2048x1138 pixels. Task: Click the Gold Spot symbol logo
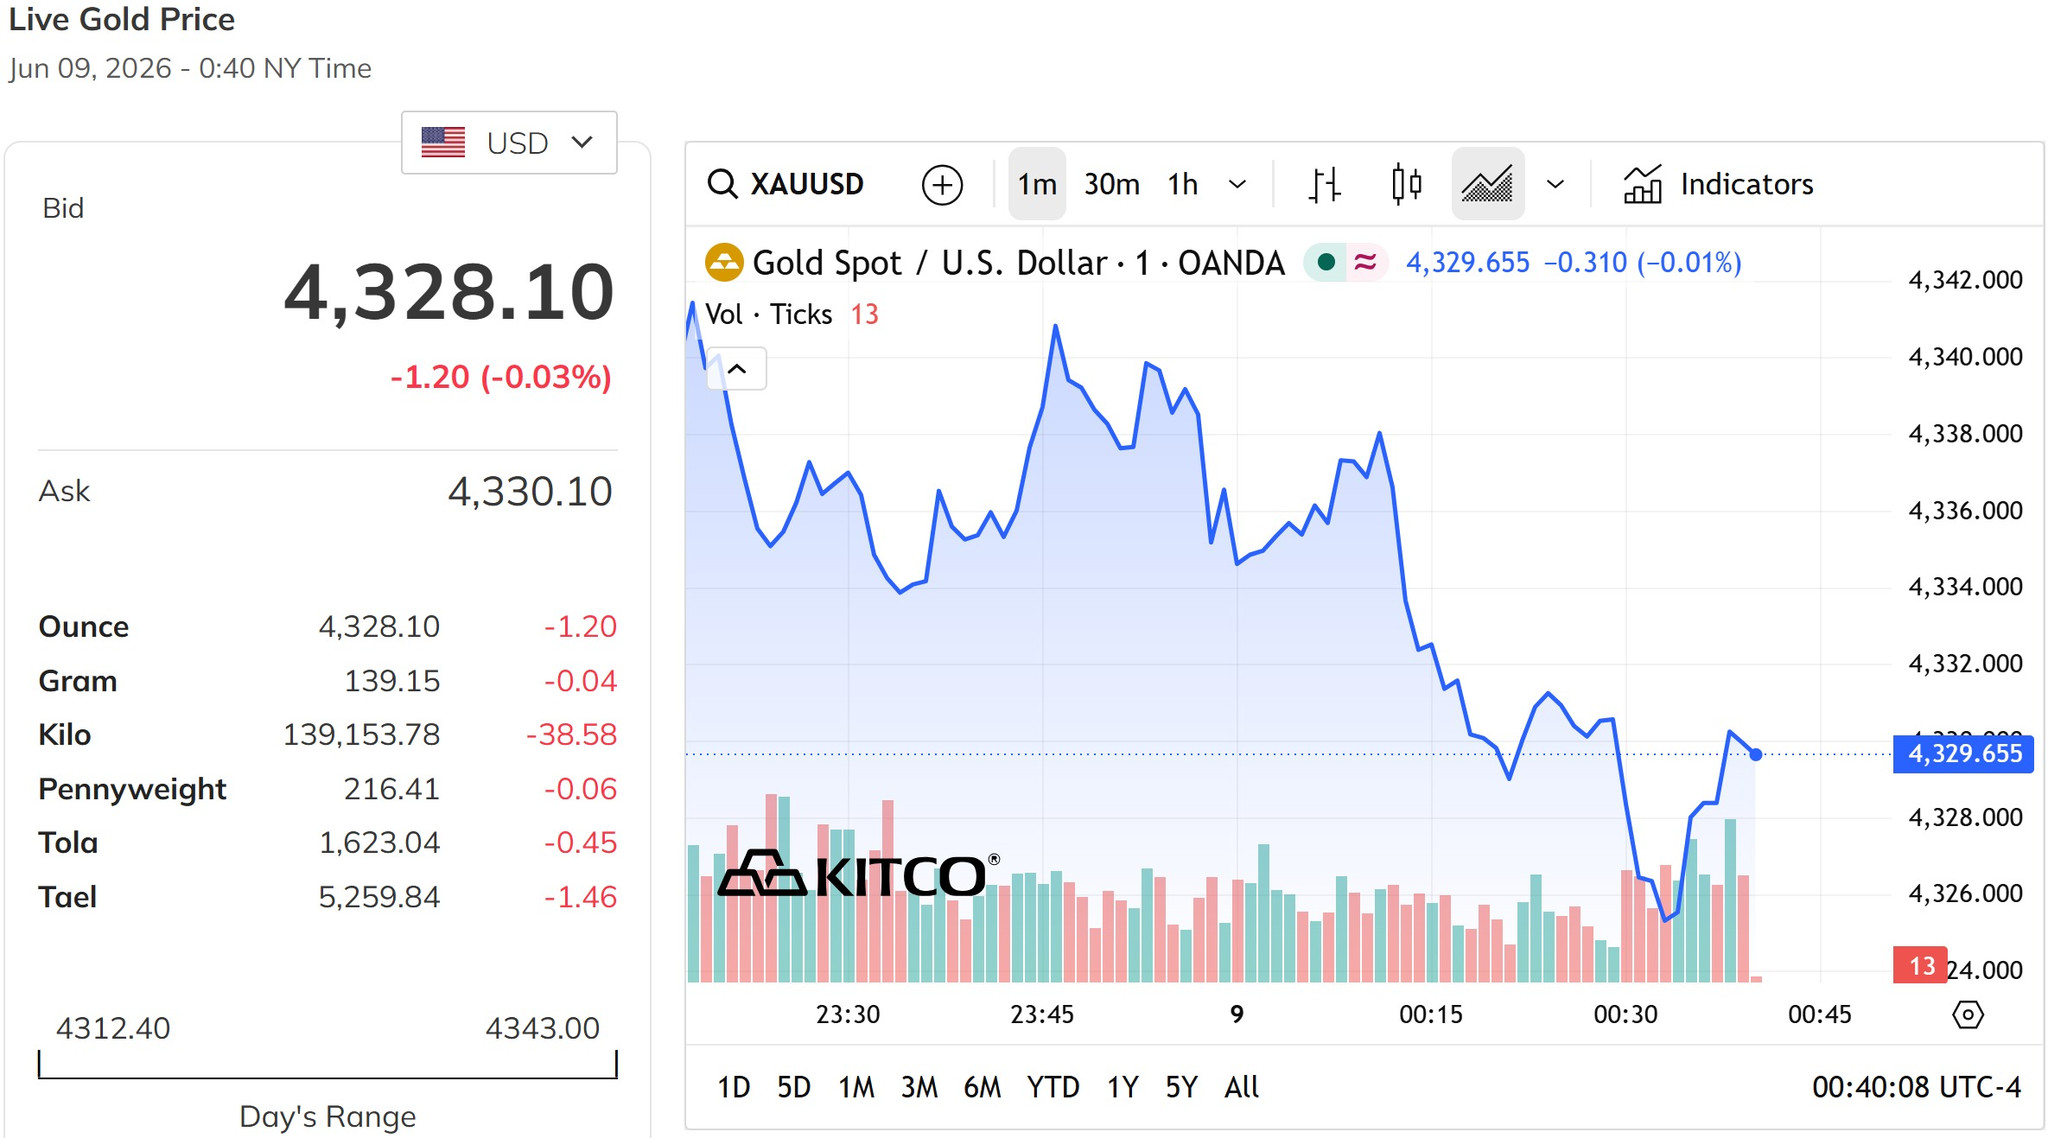point(723,262)
